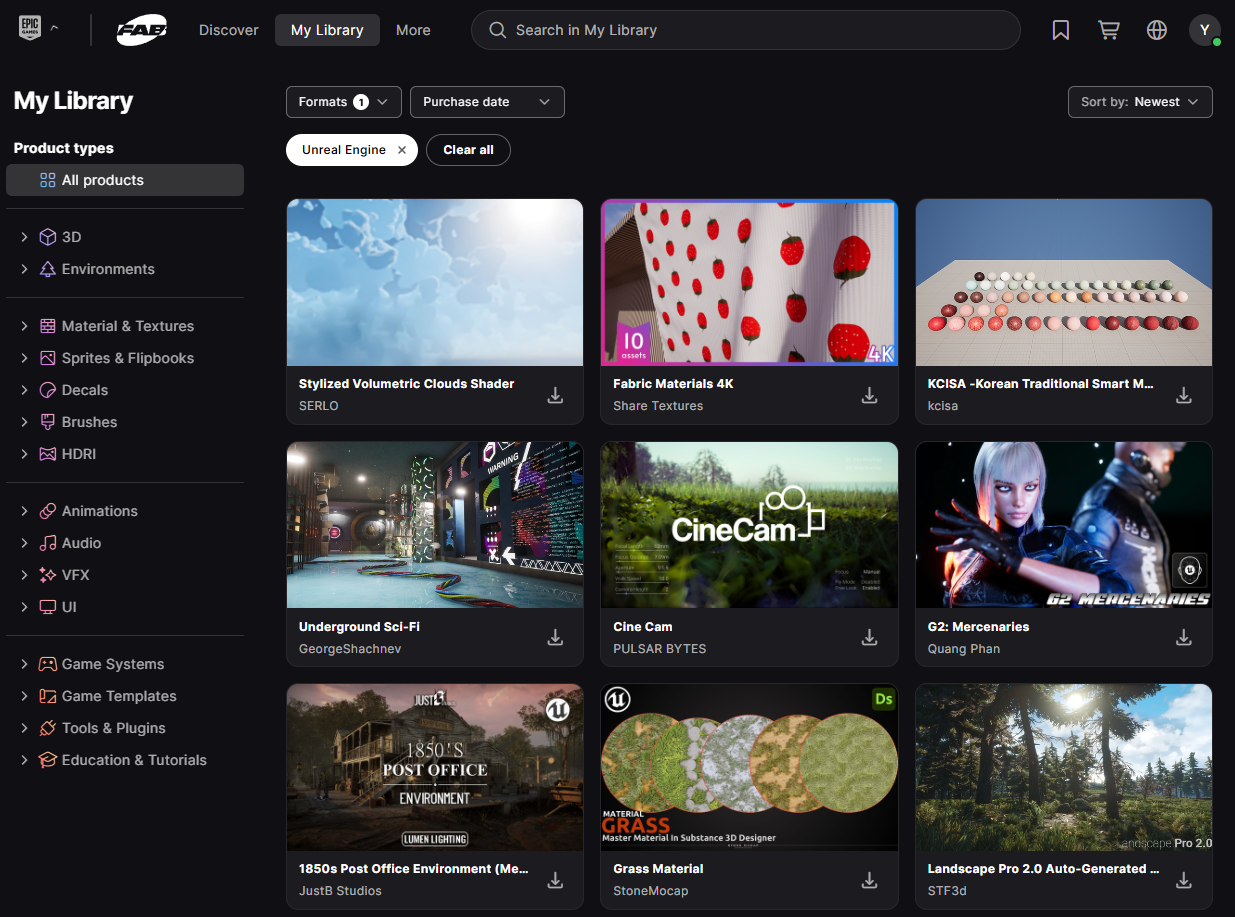
Task: Open seller JustB Studios page
Action: [x=340, y=891]
